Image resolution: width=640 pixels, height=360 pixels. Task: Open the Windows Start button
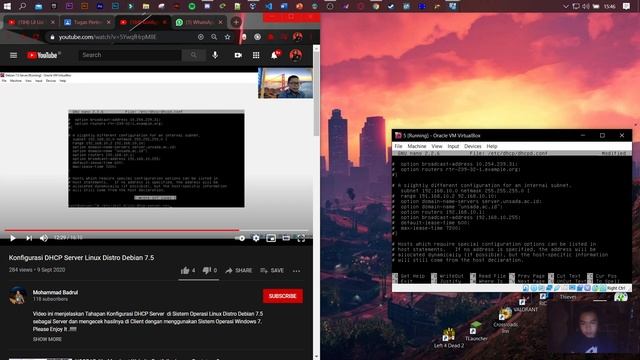pyautogui.click(x=7, y=6)
